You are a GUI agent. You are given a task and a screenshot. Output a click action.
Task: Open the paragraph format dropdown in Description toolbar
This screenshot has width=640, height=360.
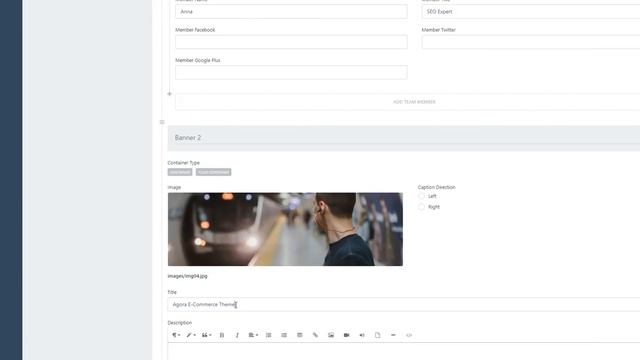(176, 335)
